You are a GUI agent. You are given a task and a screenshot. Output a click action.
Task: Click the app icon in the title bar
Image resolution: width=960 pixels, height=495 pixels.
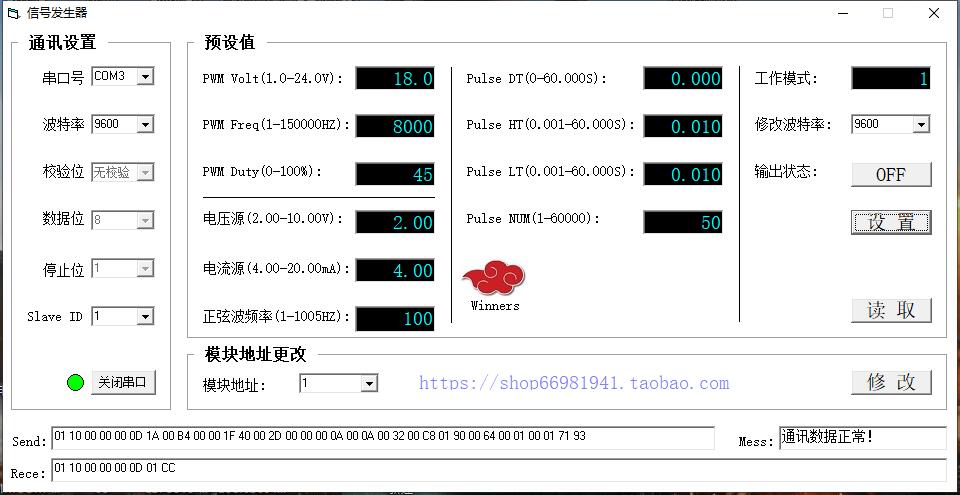[13, 13]
